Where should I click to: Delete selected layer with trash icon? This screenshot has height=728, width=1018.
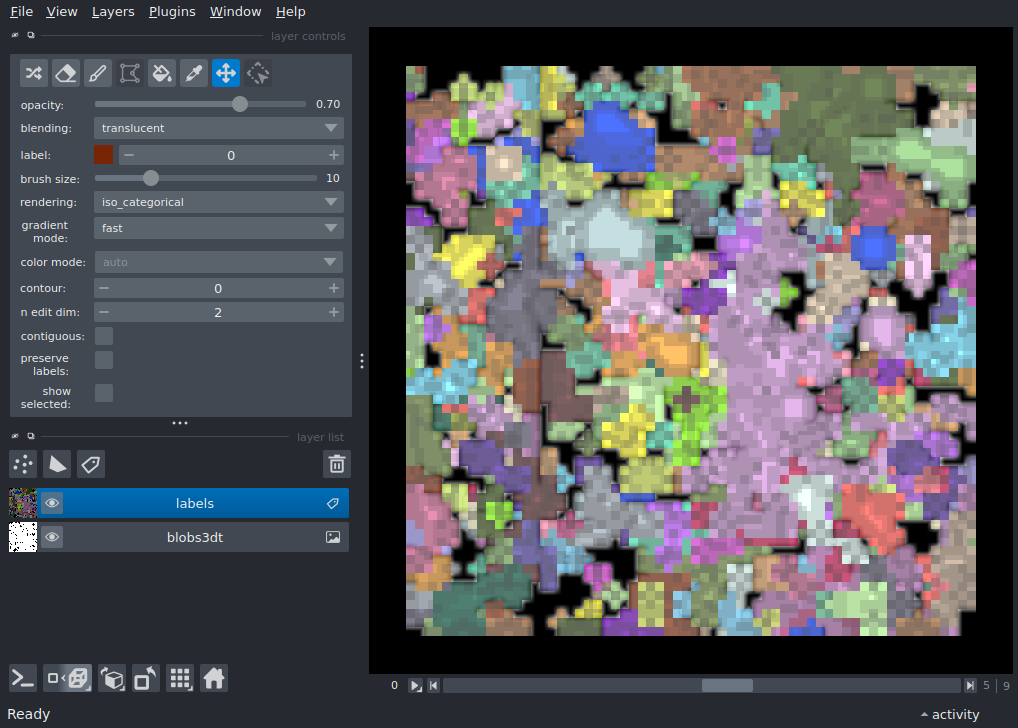(337, 464)
